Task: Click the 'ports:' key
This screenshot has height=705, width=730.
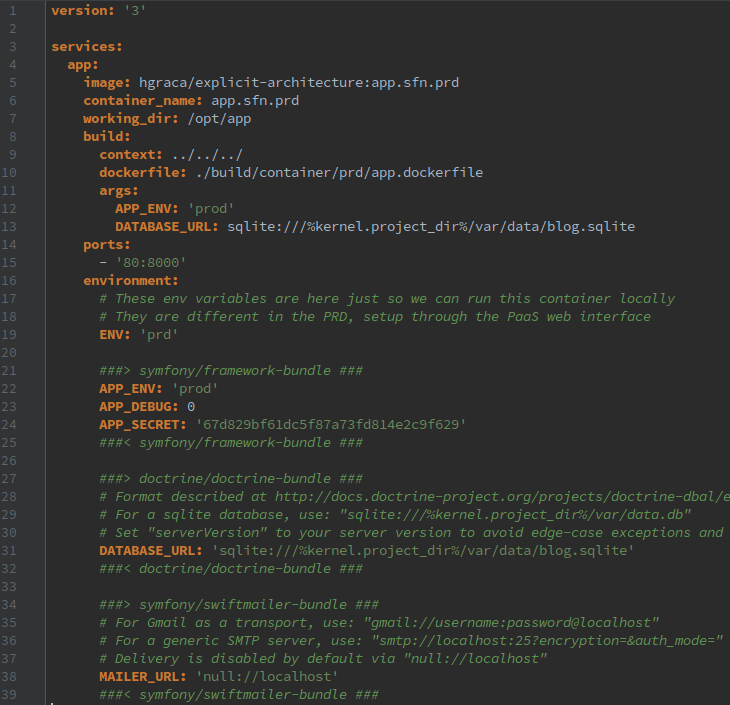Action: tap(107, 244)
